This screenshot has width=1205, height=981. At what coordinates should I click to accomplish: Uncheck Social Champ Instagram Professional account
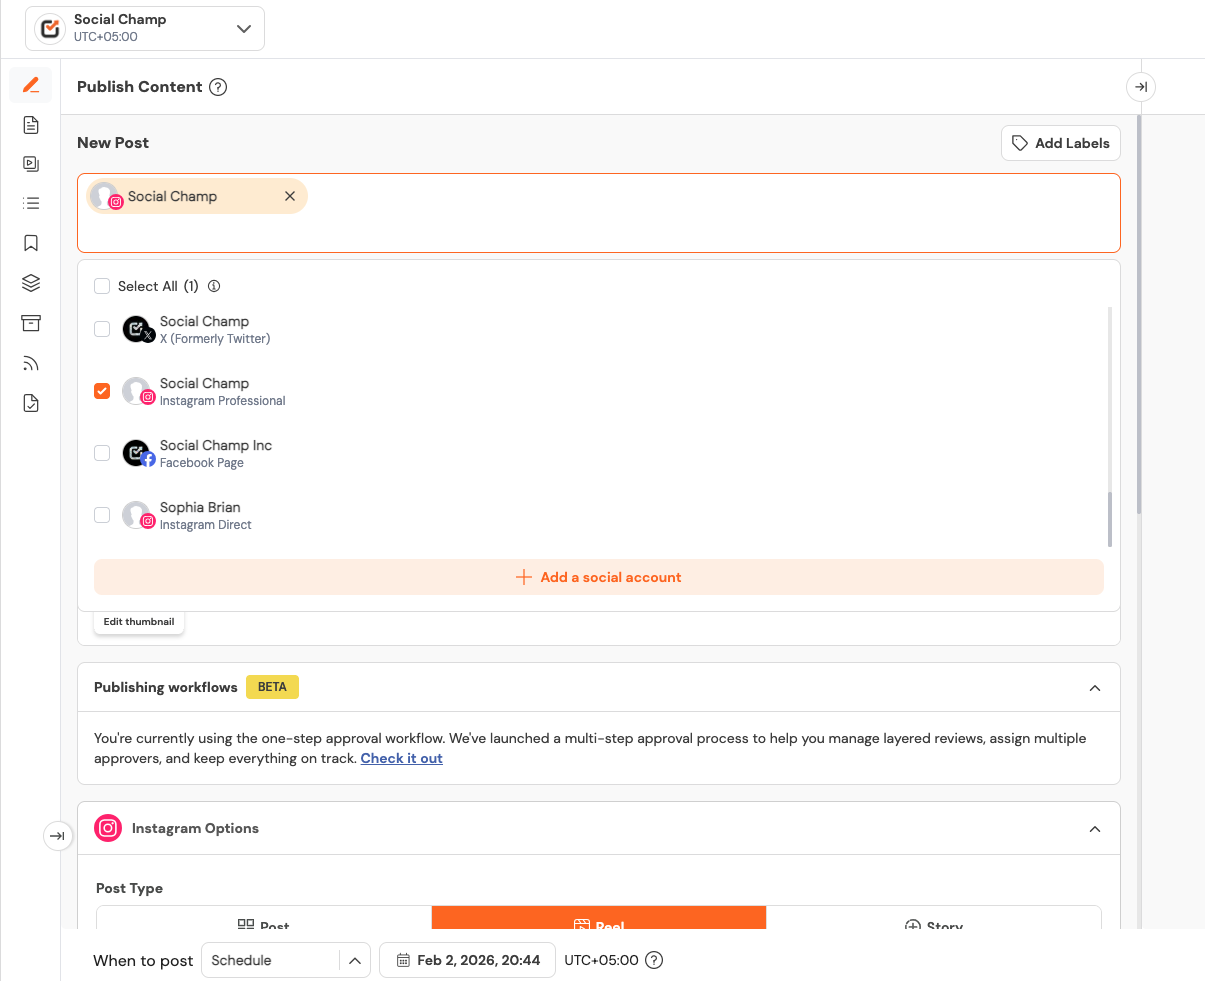tap(102, 391)
